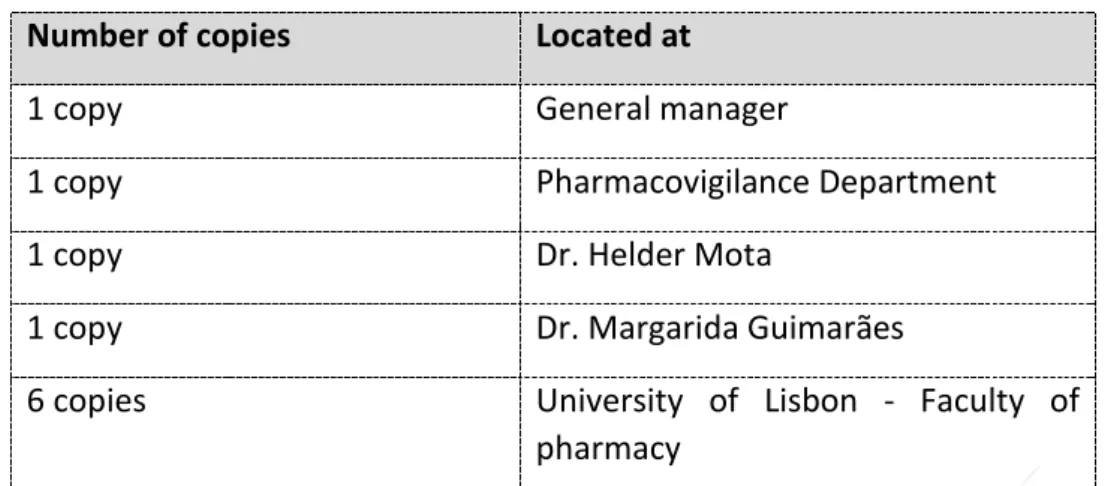Click '1 copy' beside General manager

tap(74, 111)
